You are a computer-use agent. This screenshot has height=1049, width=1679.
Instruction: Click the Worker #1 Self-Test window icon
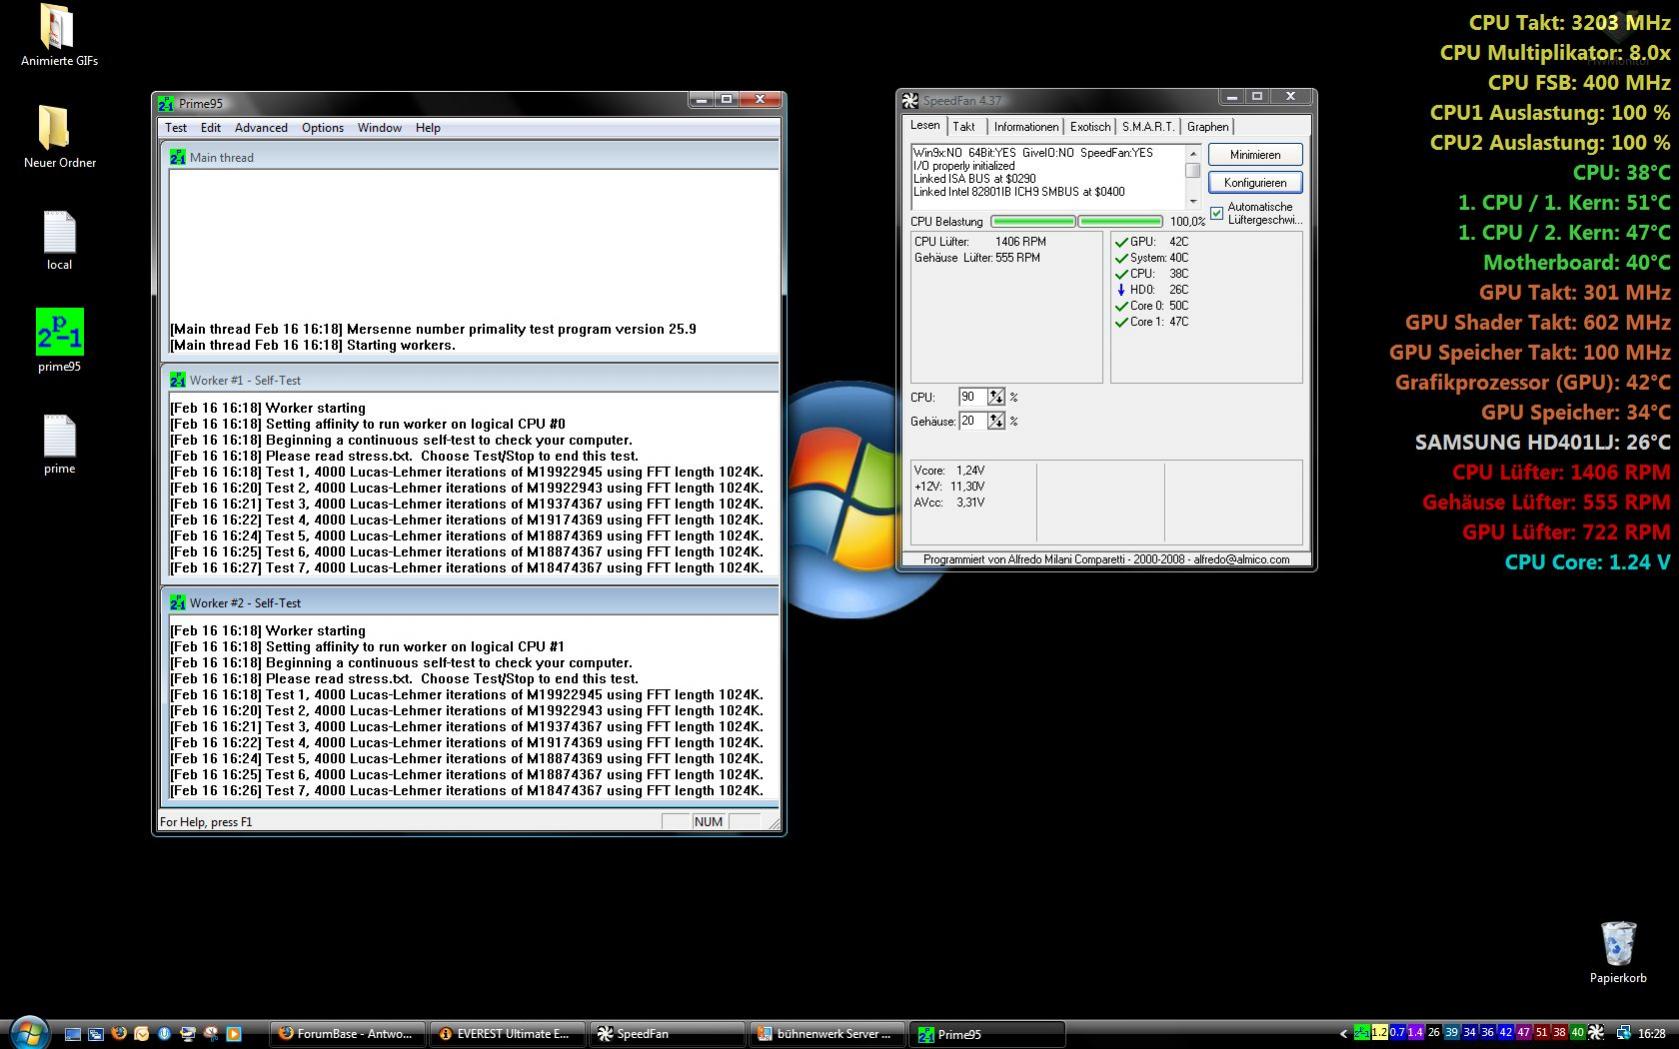[178, 380]
